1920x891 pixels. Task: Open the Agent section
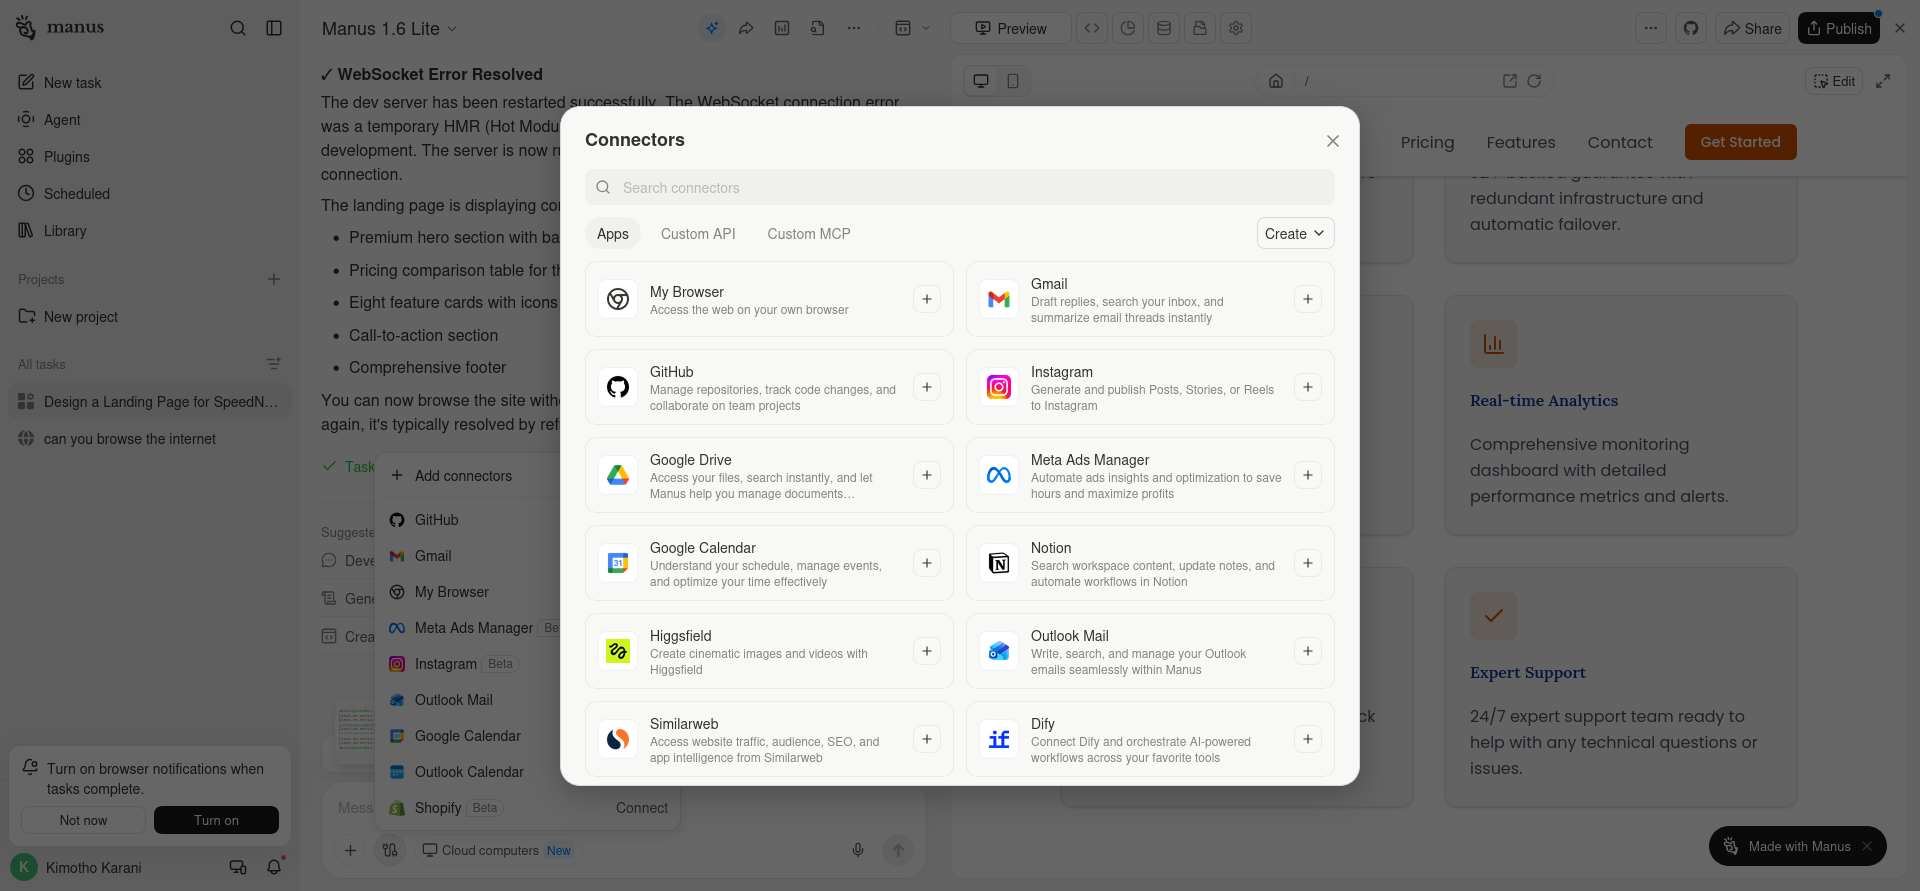(x=150, y=120)
